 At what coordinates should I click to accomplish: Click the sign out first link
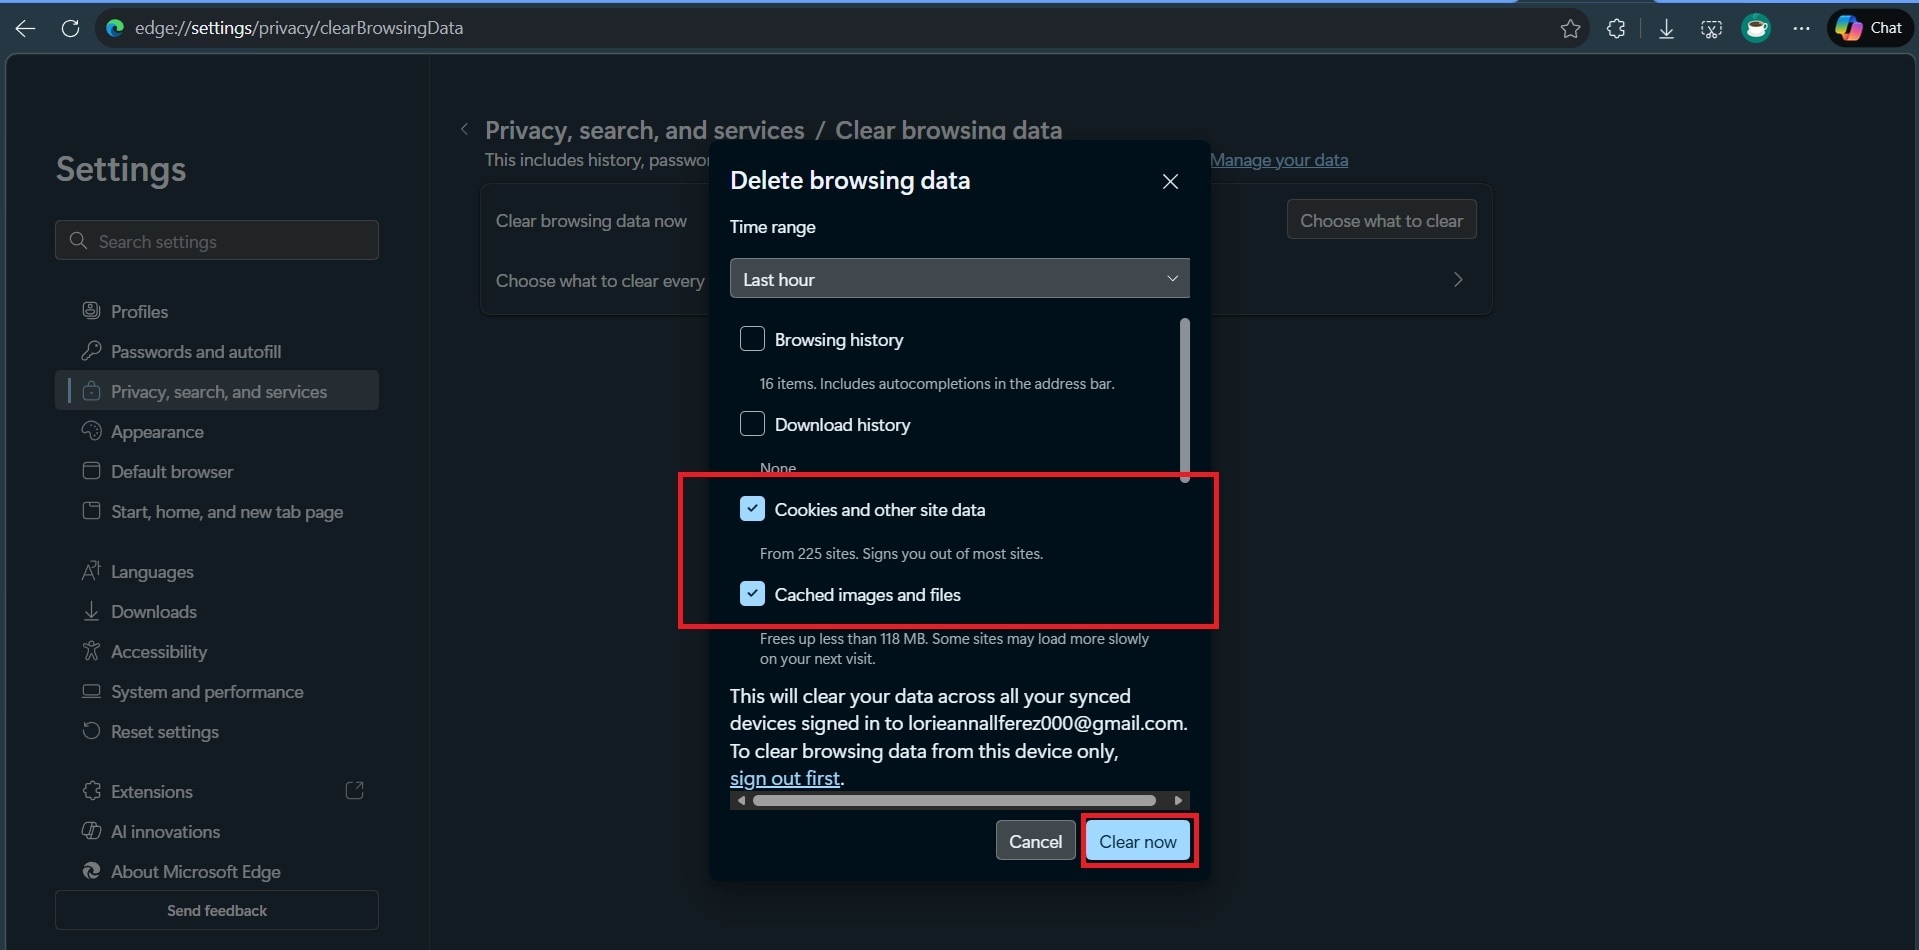[x=785, y=778]
